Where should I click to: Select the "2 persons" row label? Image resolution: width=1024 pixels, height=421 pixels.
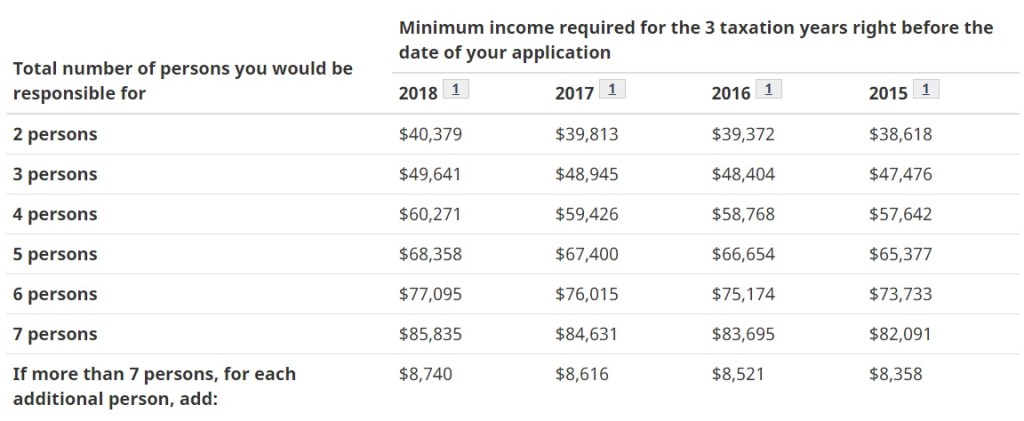pyautogui.click(x=55, y=134)
